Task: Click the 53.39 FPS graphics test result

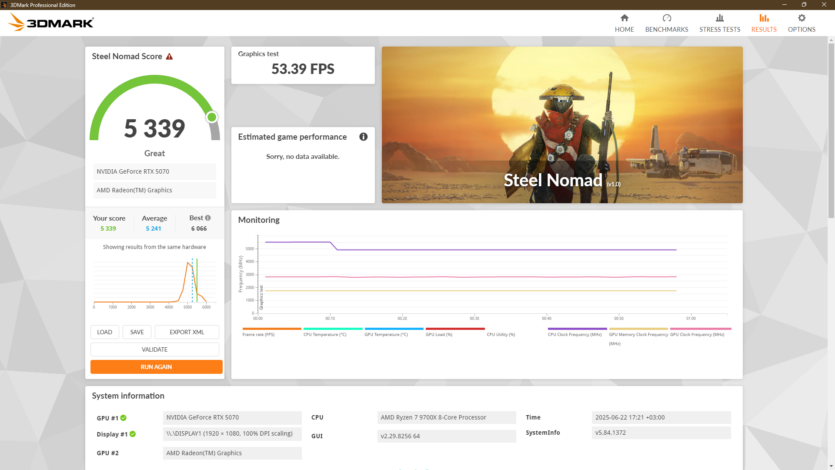Action: [x=302, y=69]
